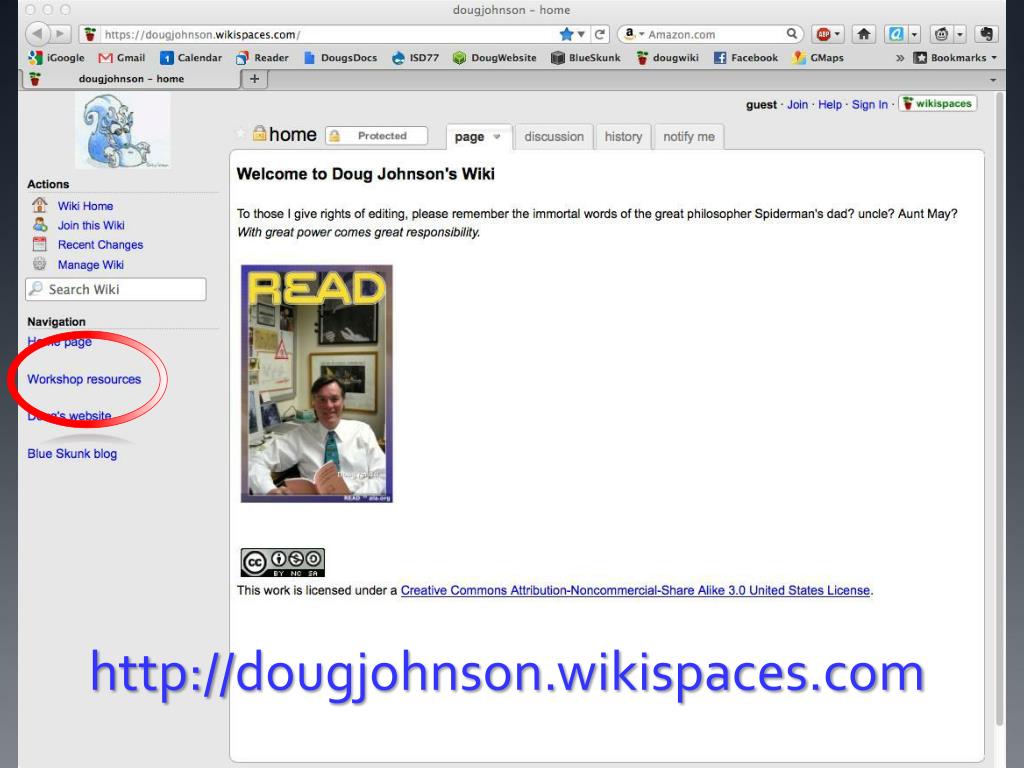
Task: Click the Greasemonkey monkey face icon
Action: (941, 34)
